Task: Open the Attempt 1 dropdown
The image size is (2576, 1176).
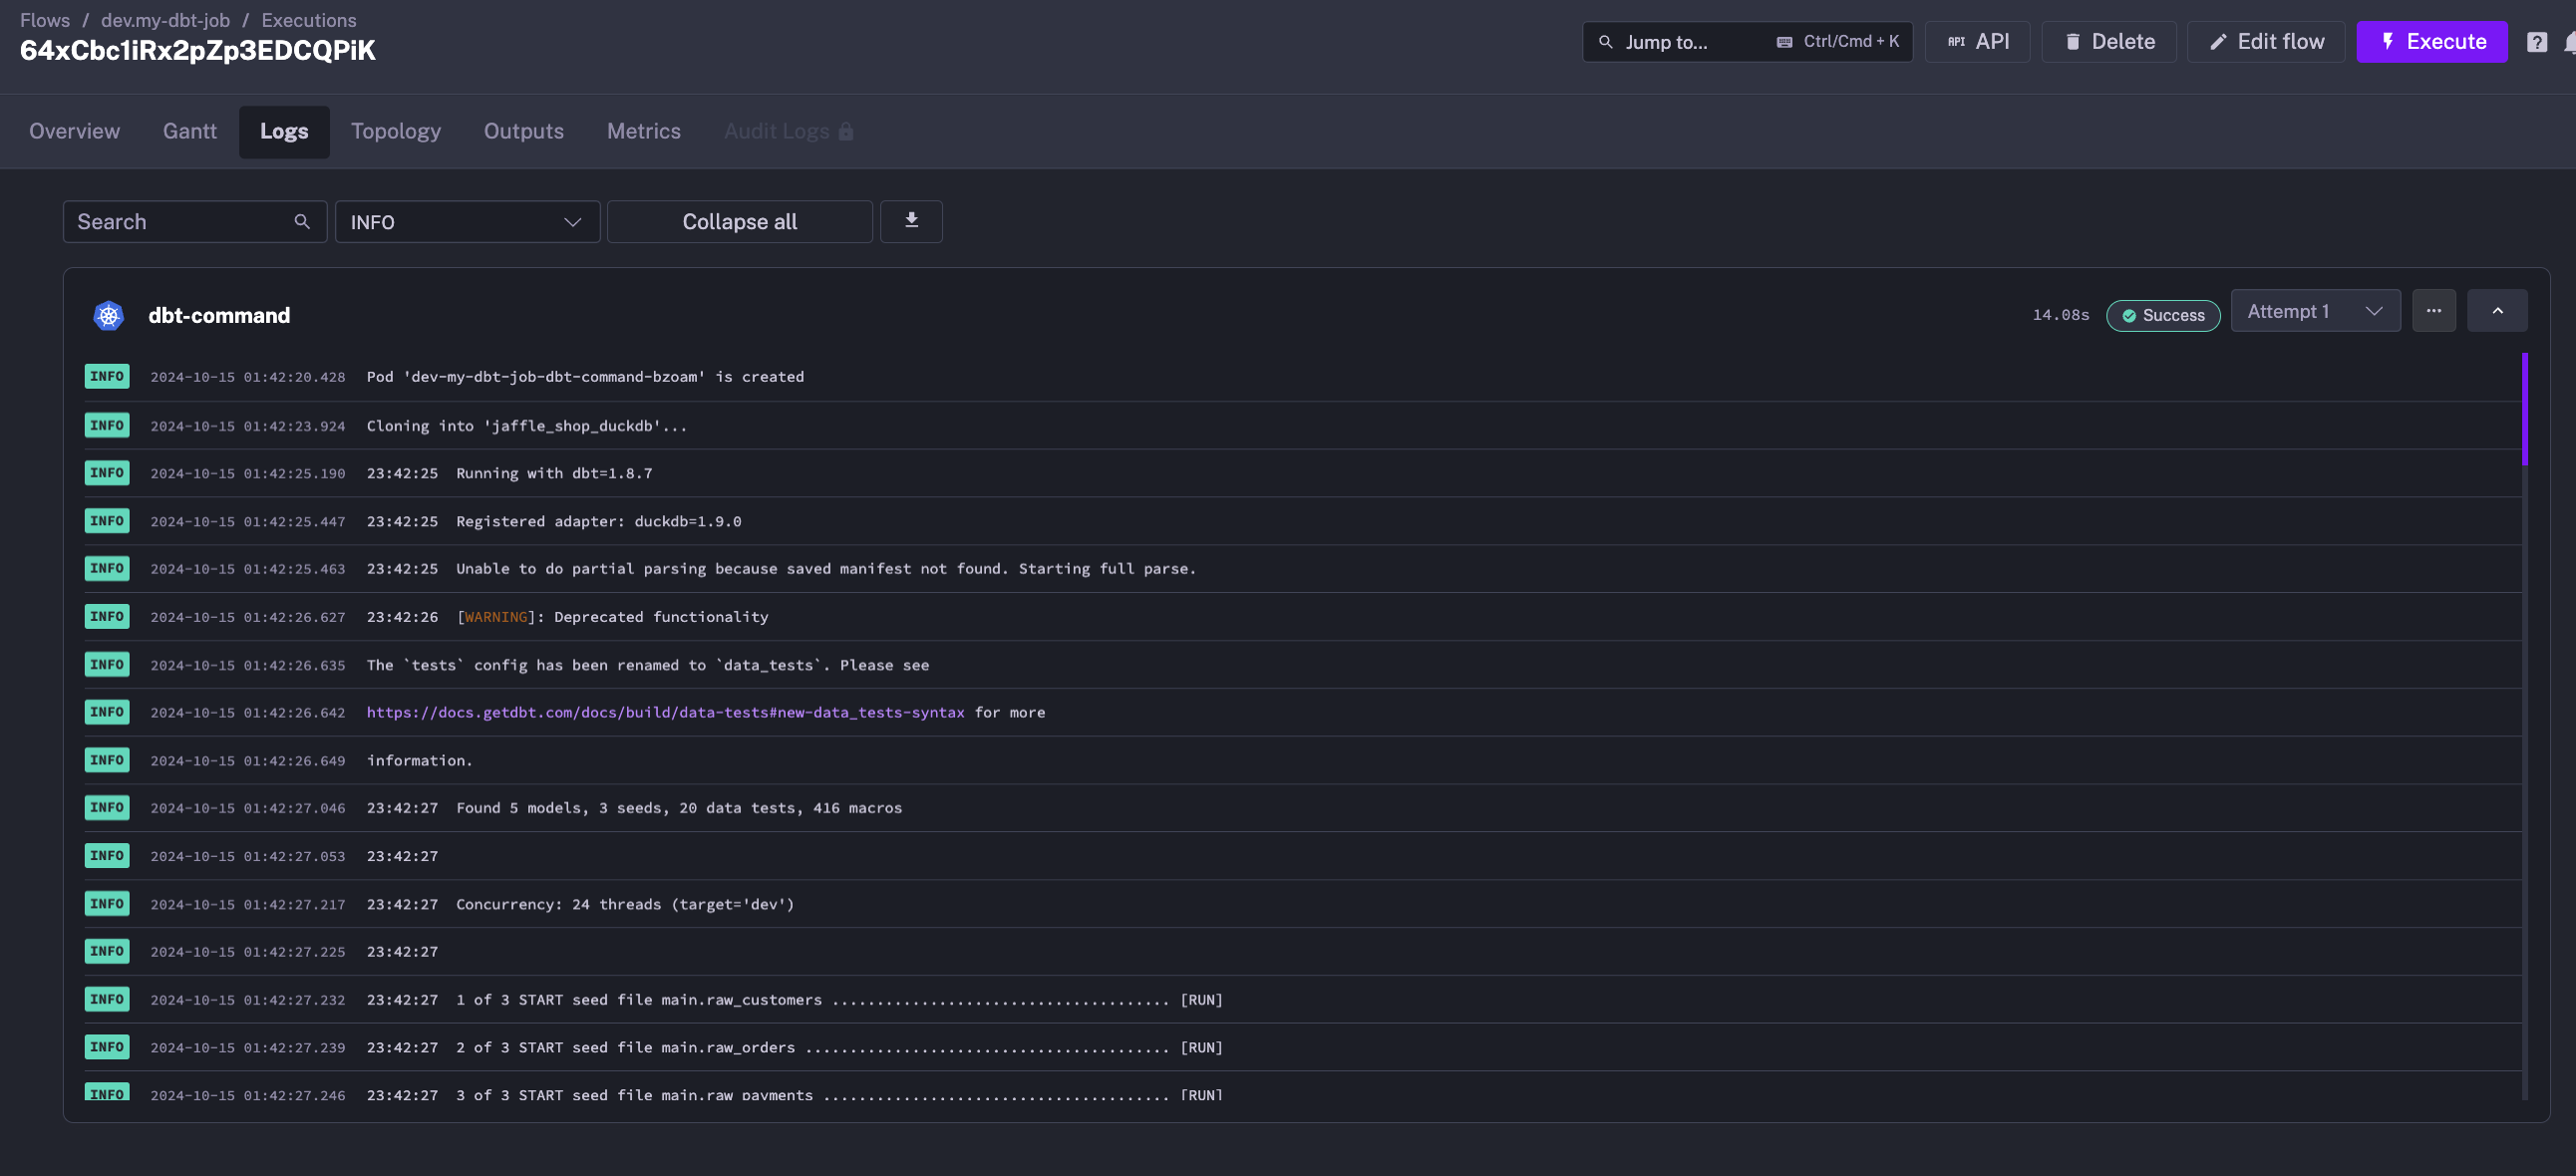Action: pos(2314,311)
